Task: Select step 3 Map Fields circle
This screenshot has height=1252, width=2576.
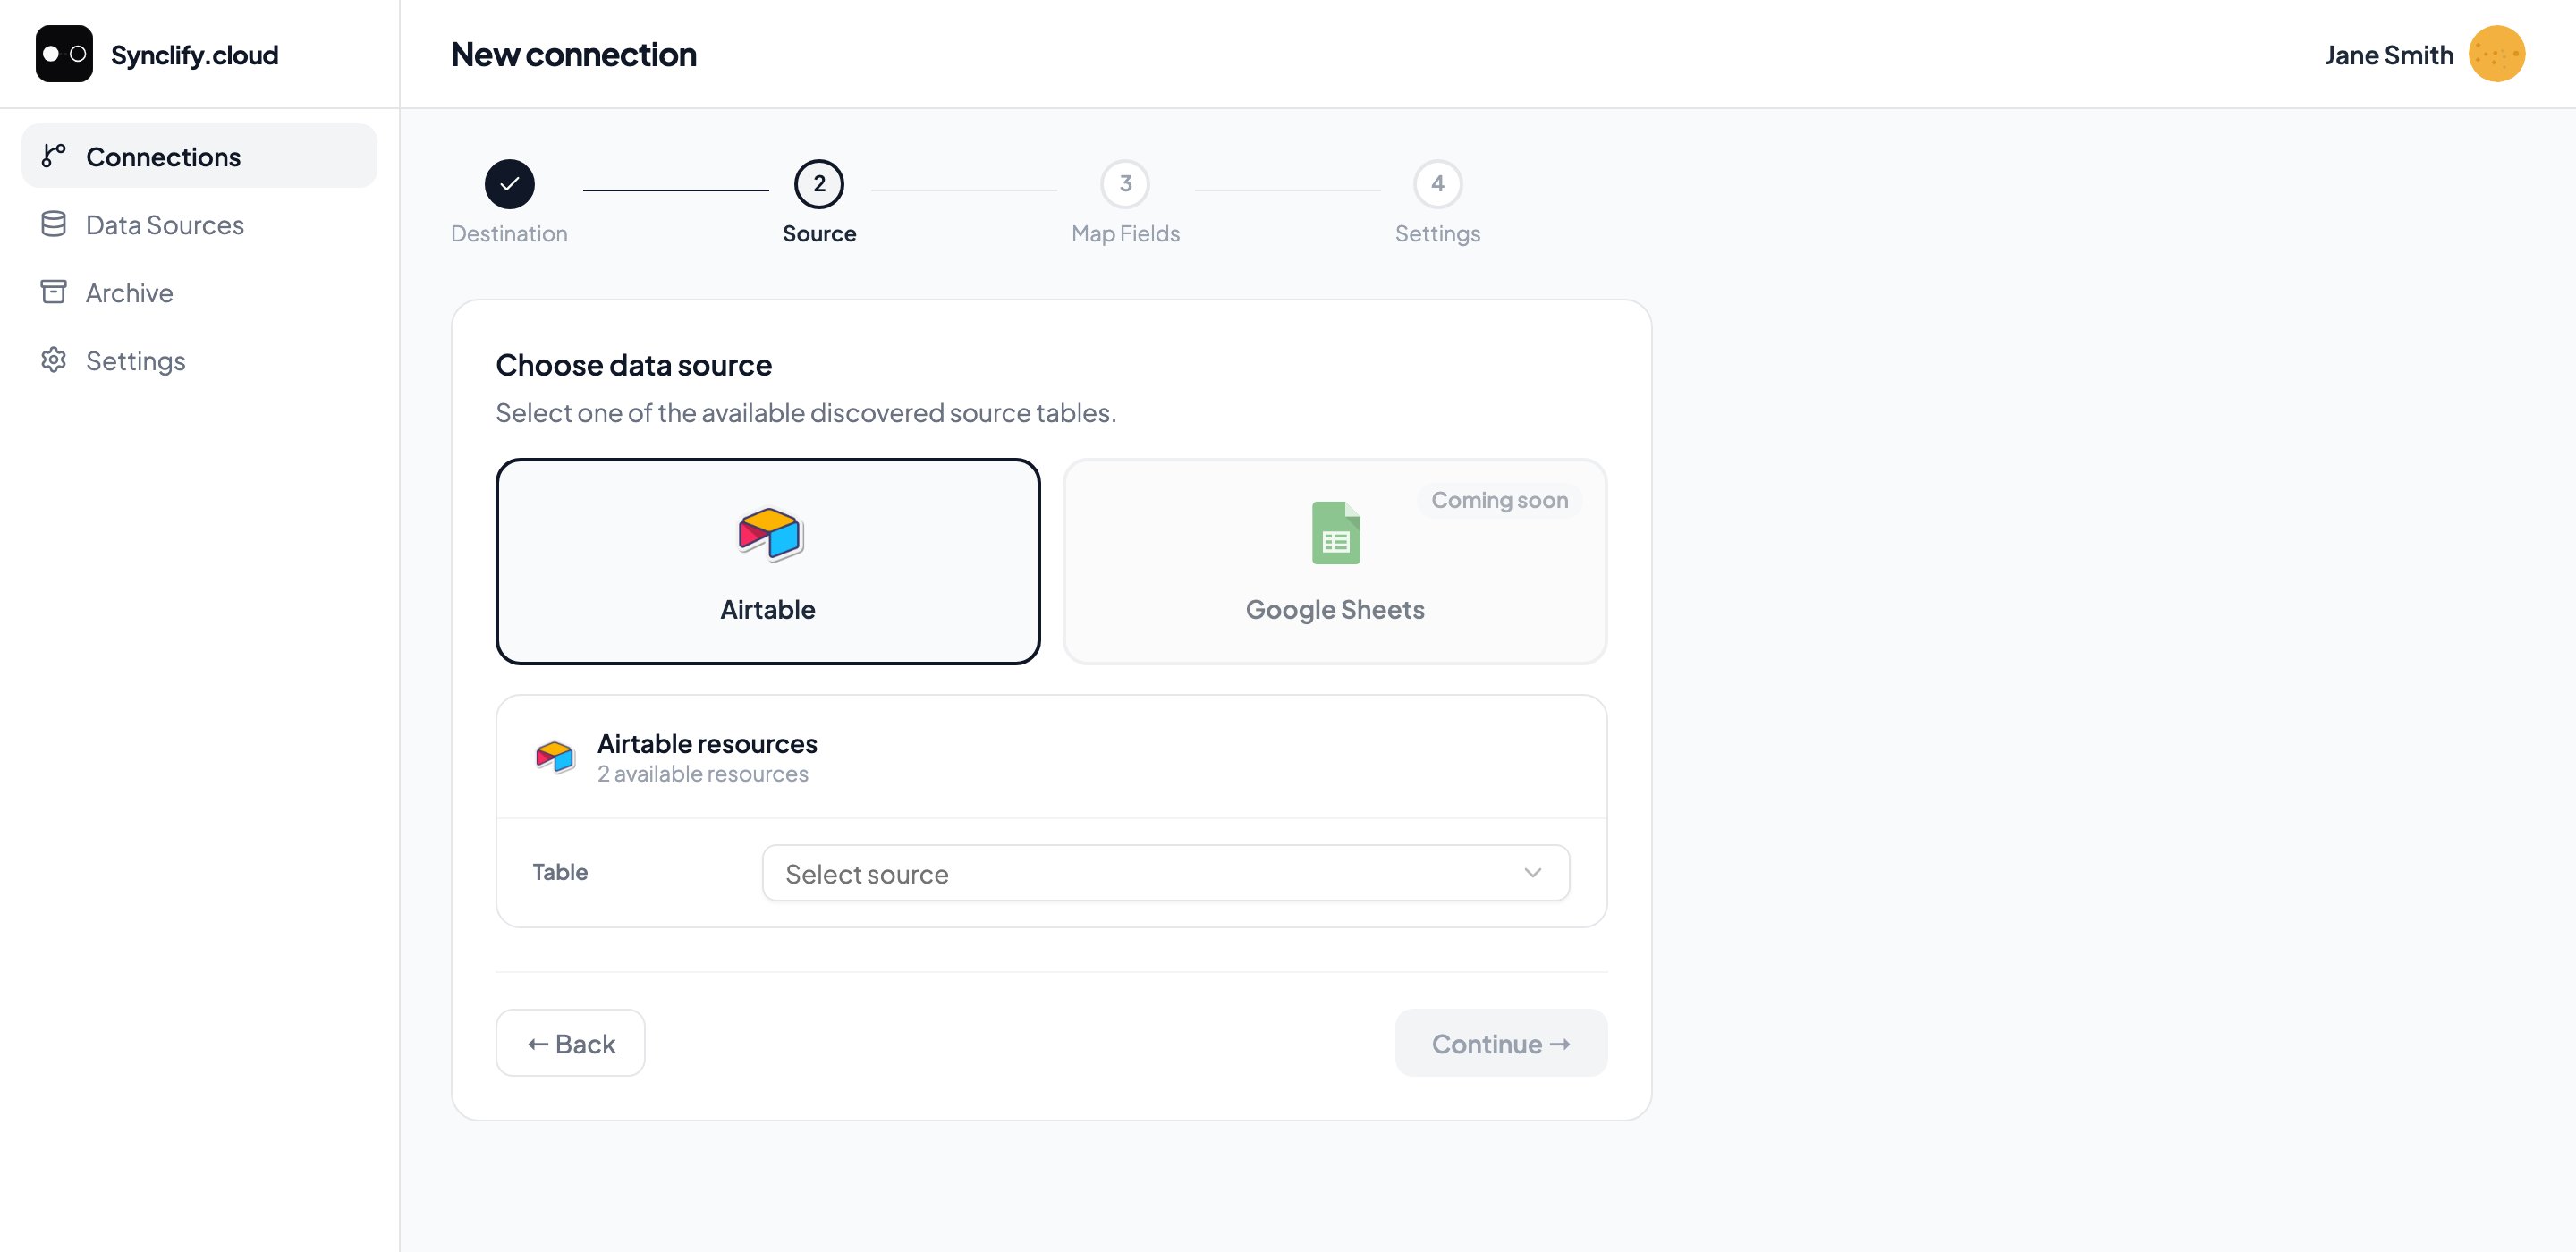Action: (x=1125, y=184)
